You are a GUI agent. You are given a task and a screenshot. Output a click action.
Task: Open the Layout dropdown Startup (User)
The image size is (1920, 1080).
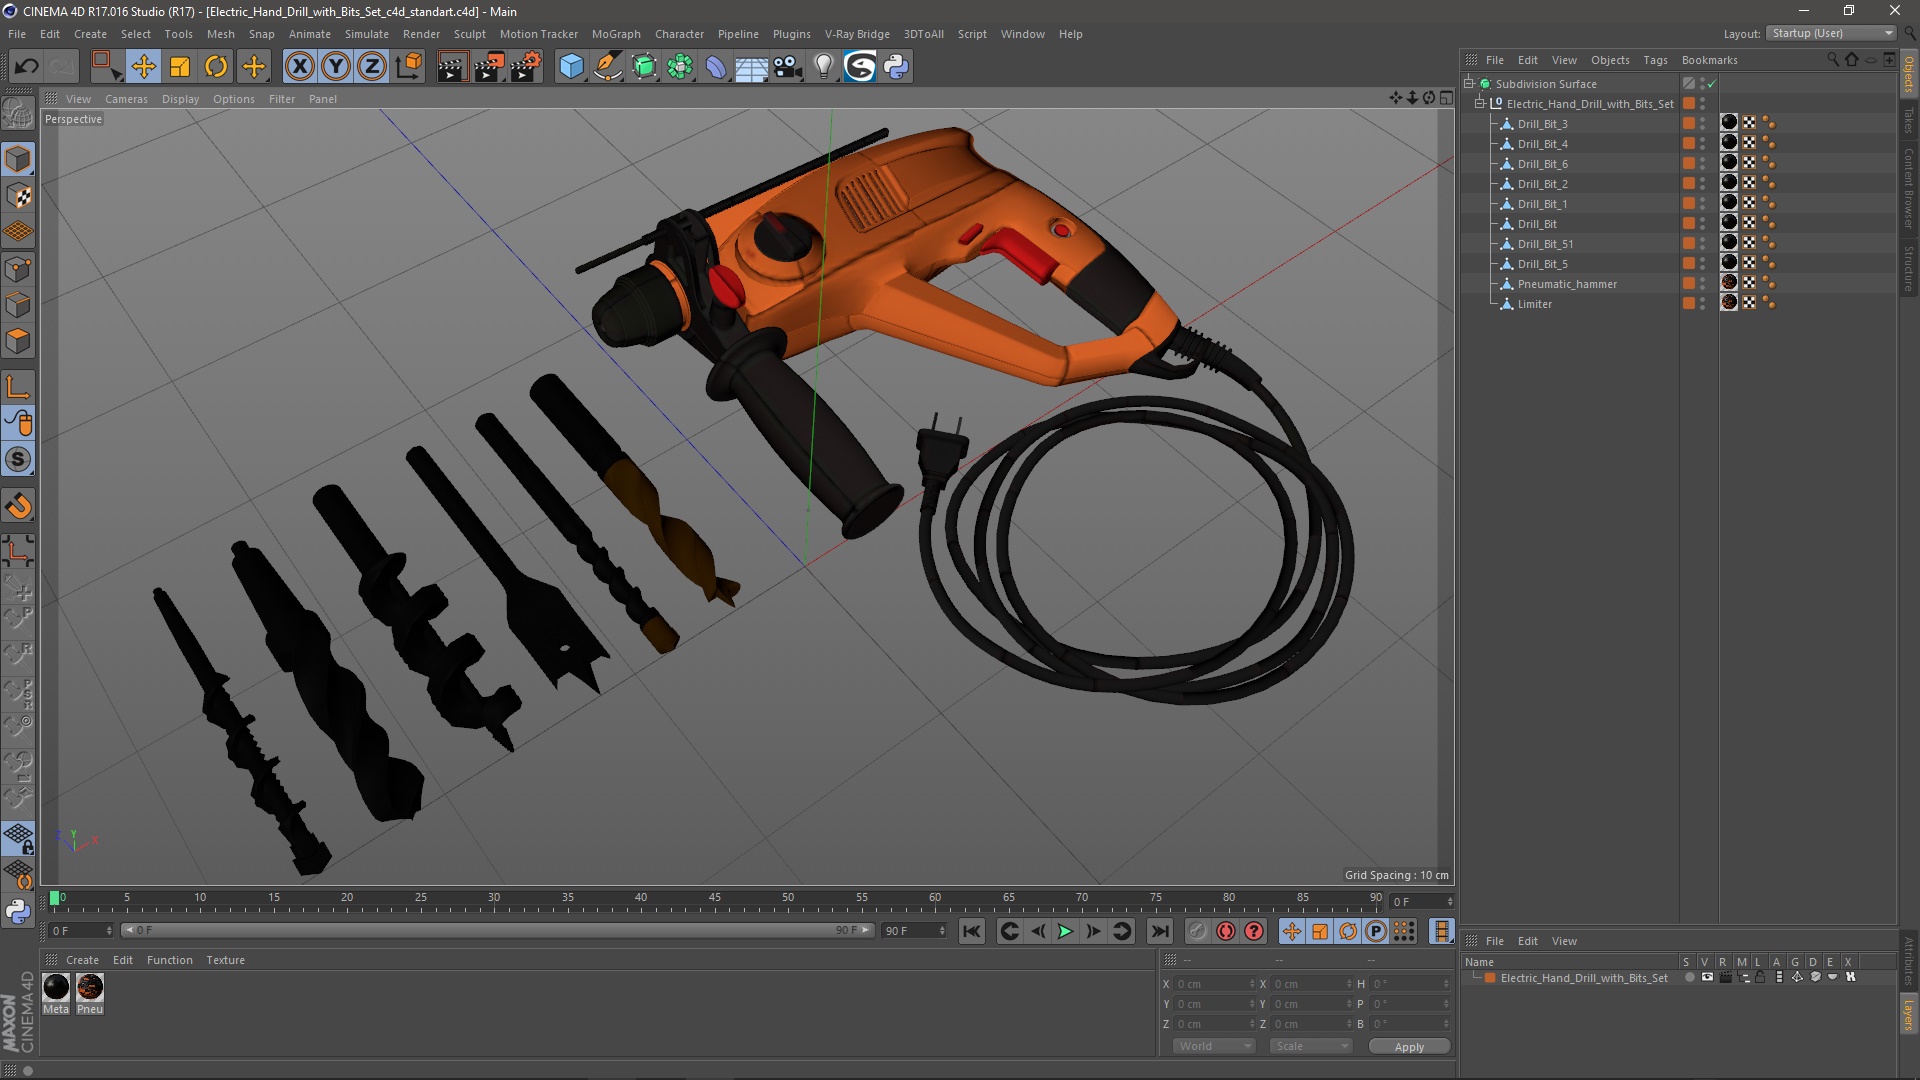coord(1832,33)
